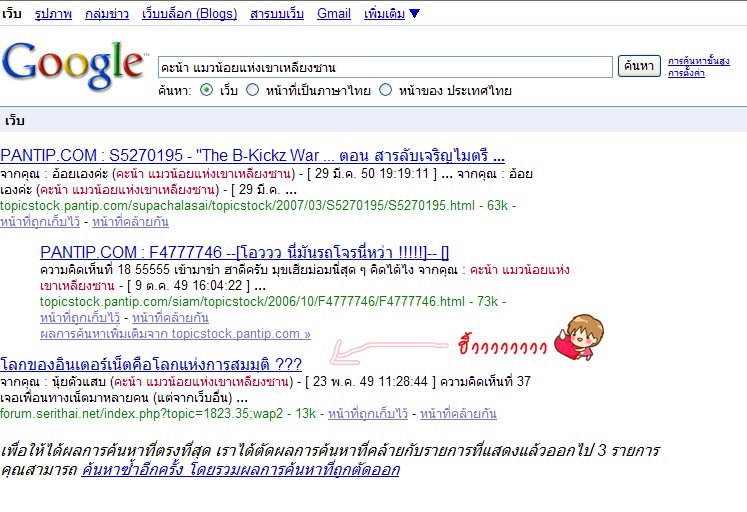This screenshot has height=512, width=747.
Task: Open cached page link of F4777746 result
Action: [x=80, y=318]
